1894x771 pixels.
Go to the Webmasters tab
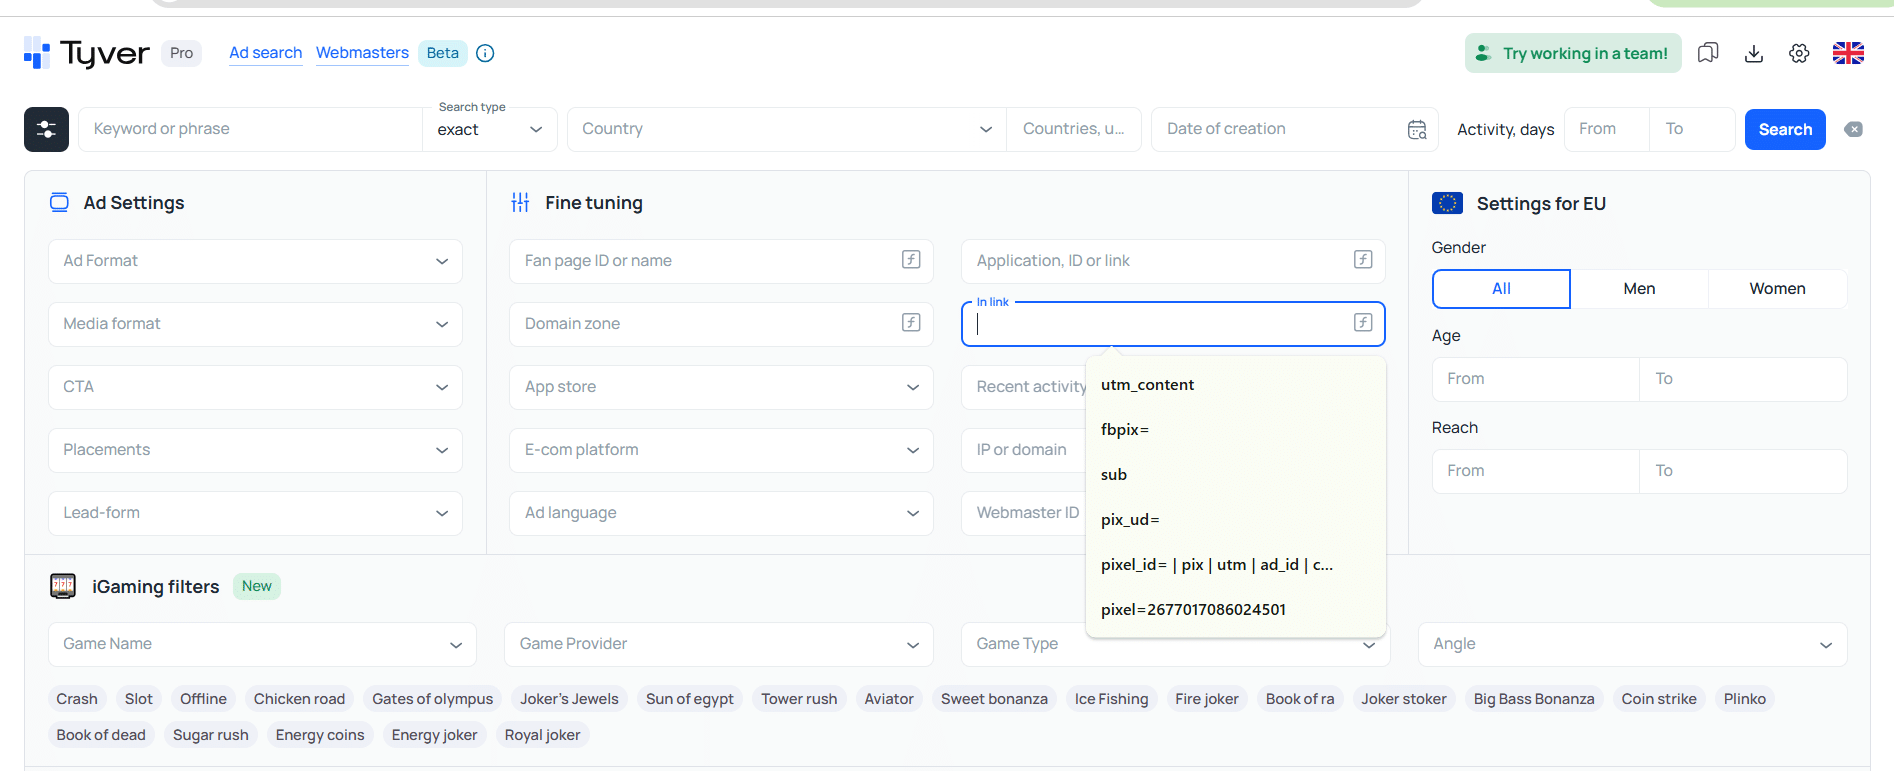[362, 53]
